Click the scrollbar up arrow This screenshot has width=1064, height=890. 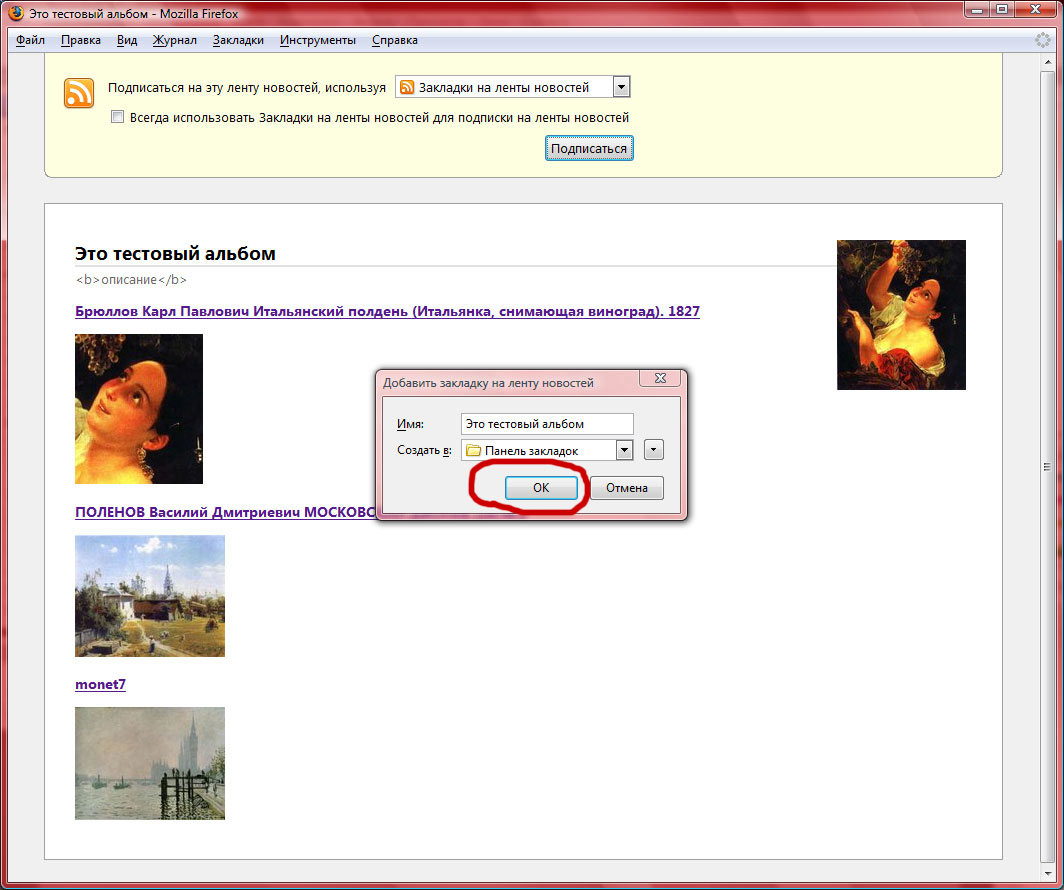(x=1047, y=62)
